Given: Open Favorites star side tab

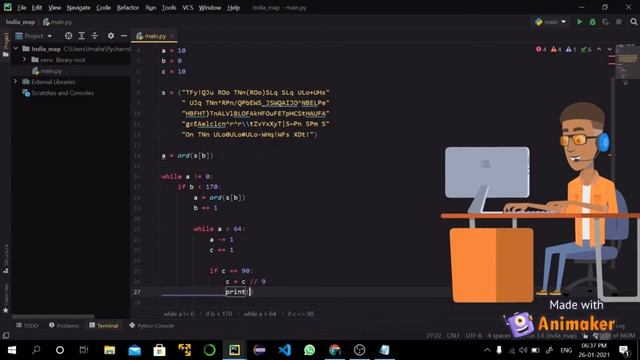Looking at the screenshot, I should tap(6, 298).
